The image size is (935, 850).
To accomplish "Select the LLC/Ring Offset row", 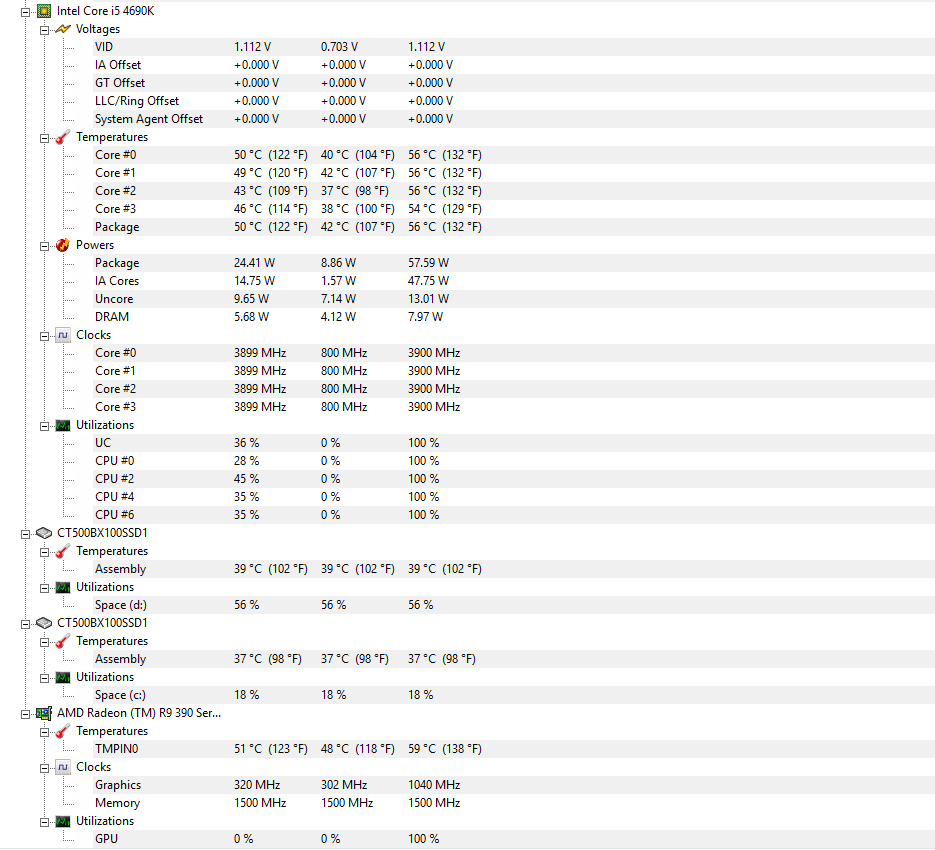I will pyautogui.click(x=513, y=101).
